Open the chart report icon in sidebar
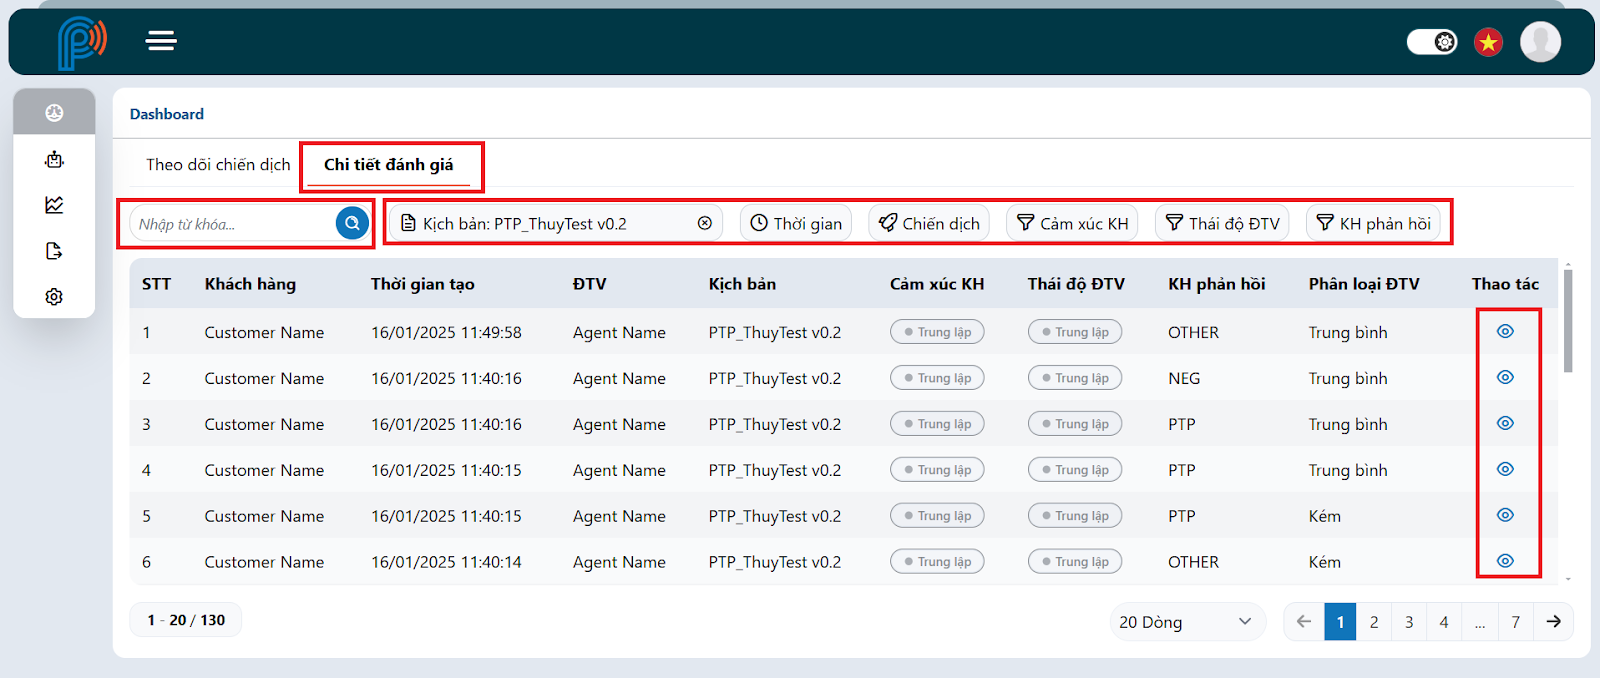Screen dimensions: 1600x678 click(54, 205)
